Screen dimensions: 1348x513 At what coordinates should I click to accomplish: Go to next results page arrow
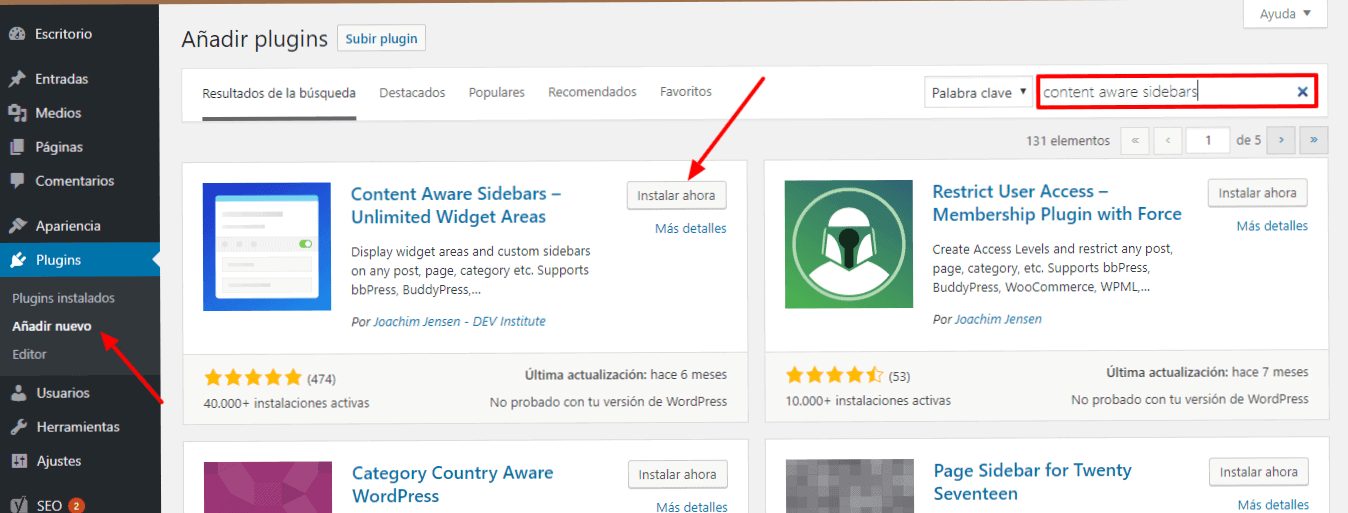tap(1280, 141)
